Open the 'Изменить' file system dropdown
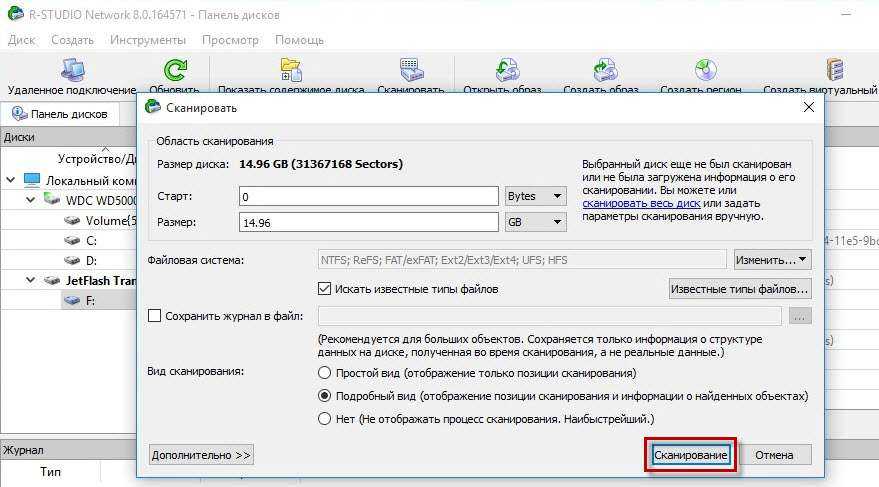This screenshot has height=487, width=879. tap(772, 260)
